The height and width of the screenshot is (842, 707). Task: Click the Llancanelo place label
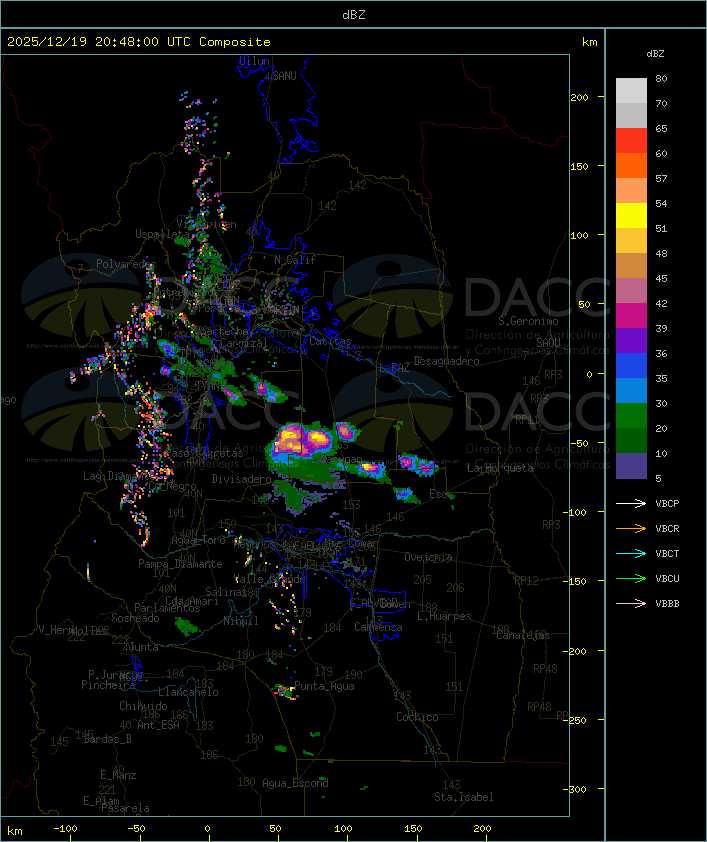point(188,692)
